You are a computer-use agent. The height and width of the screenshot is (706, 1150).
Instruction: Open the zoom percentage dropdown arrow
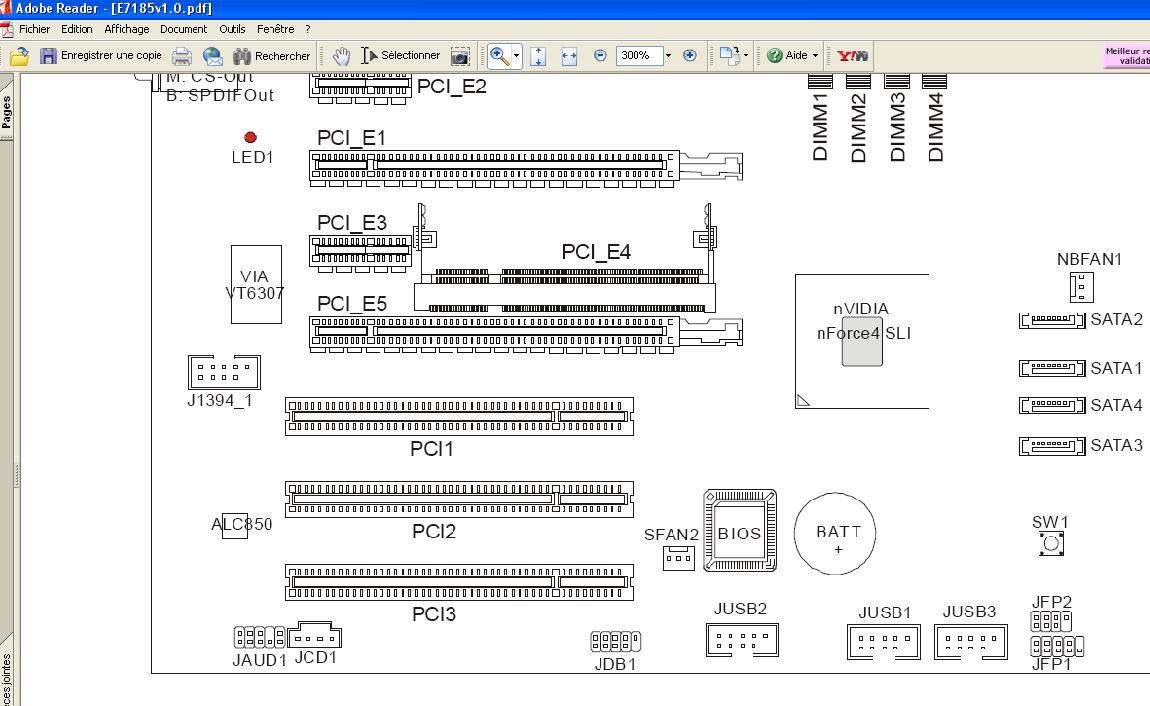(668, 56)
